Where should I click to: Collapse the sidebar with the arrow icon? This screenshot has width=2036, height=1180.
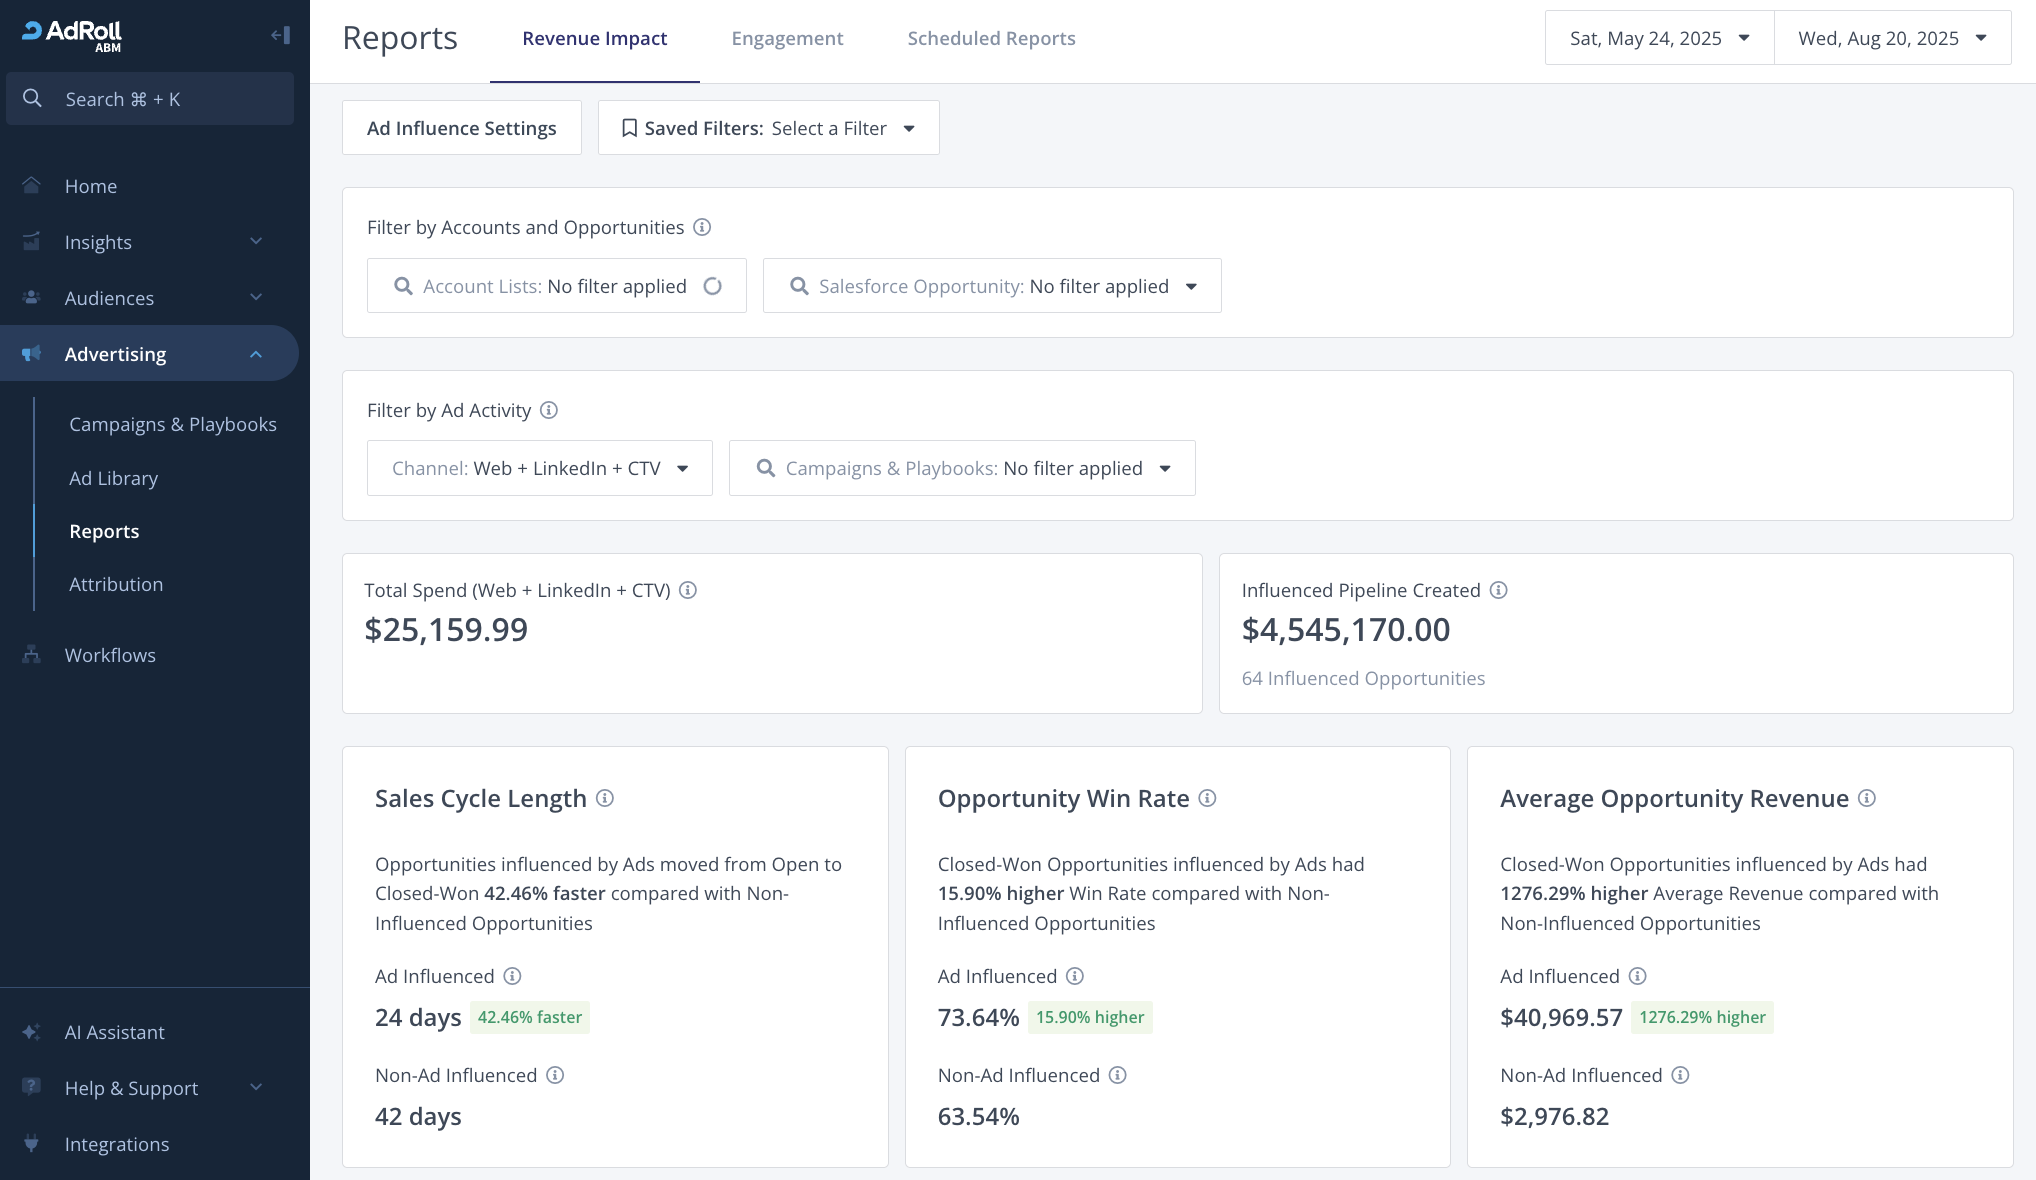coord(280,36)
